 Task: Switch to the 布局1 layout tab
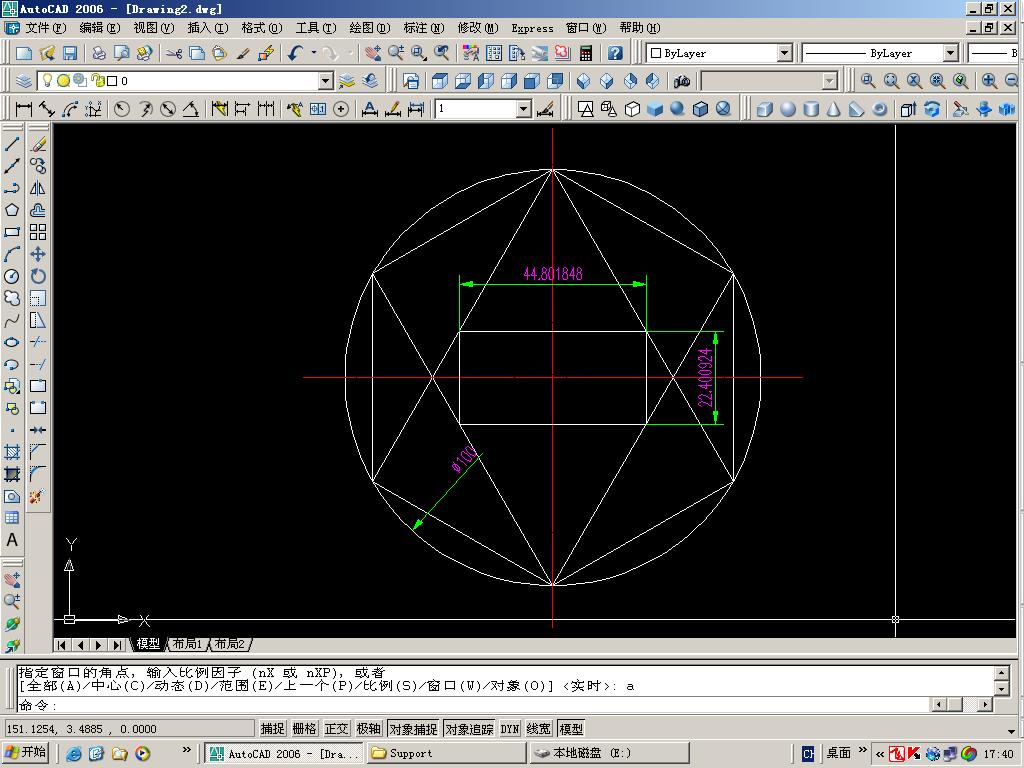(x=187, y=644)
